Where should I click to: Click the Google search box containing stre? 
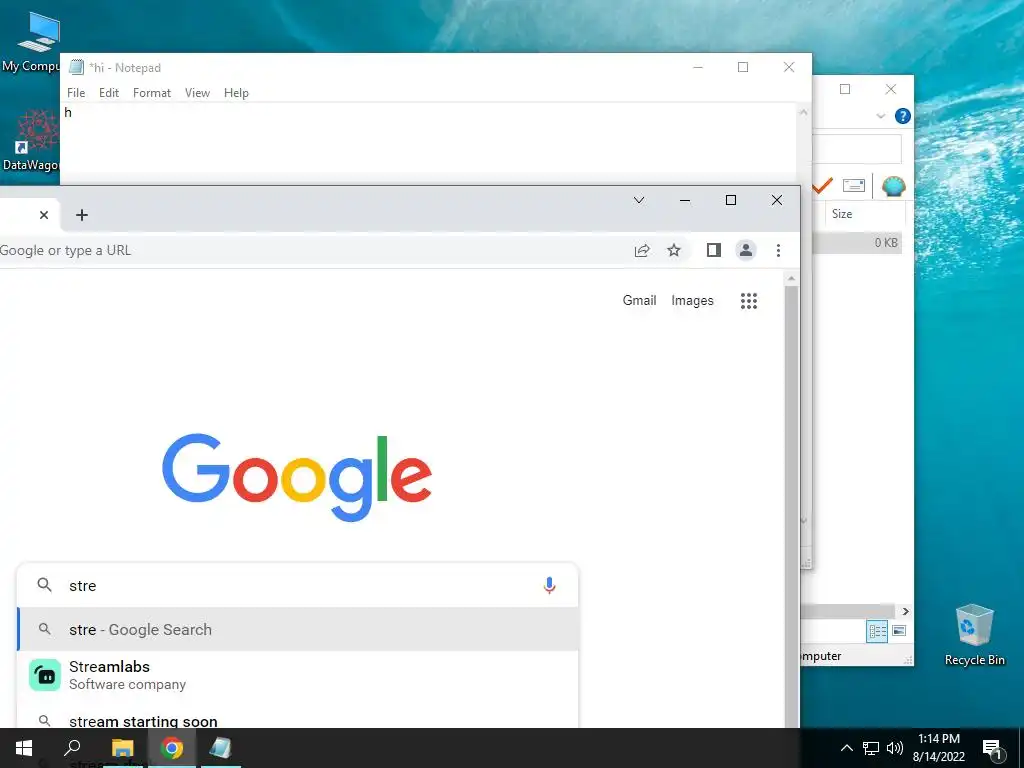297,585
